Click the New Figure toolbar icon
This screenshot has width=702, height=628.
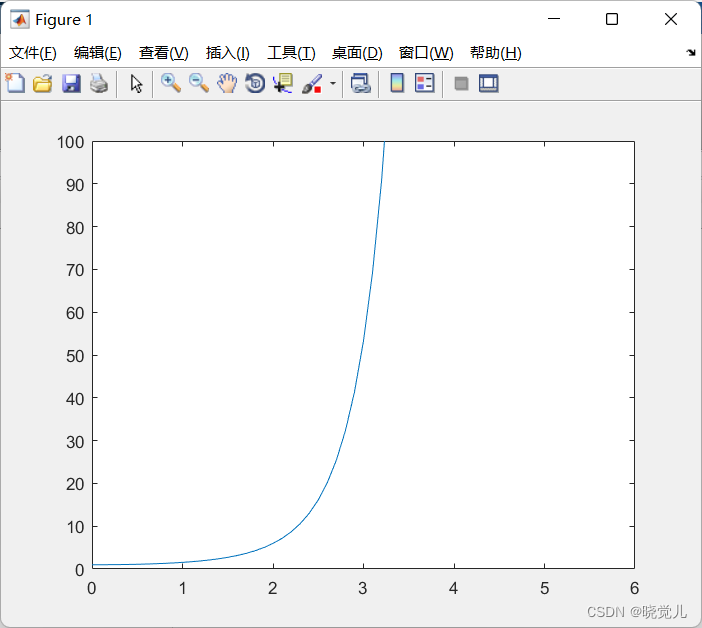pos(15,83)
